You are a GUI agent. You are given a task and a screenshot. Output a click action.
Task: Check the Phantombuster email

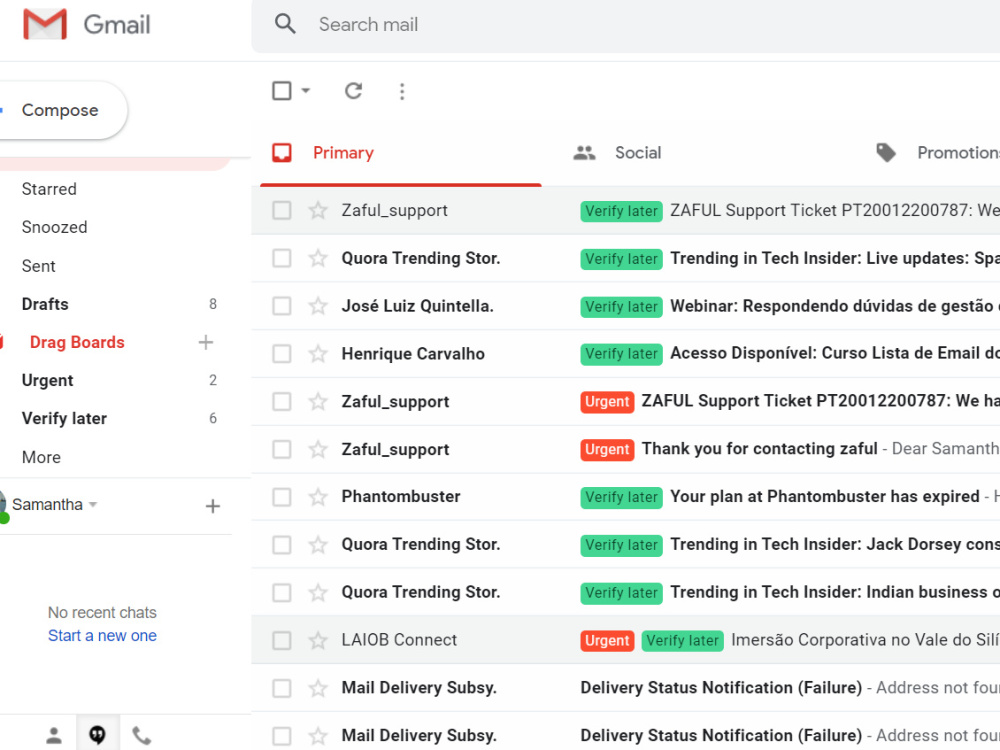pos(282,497)
